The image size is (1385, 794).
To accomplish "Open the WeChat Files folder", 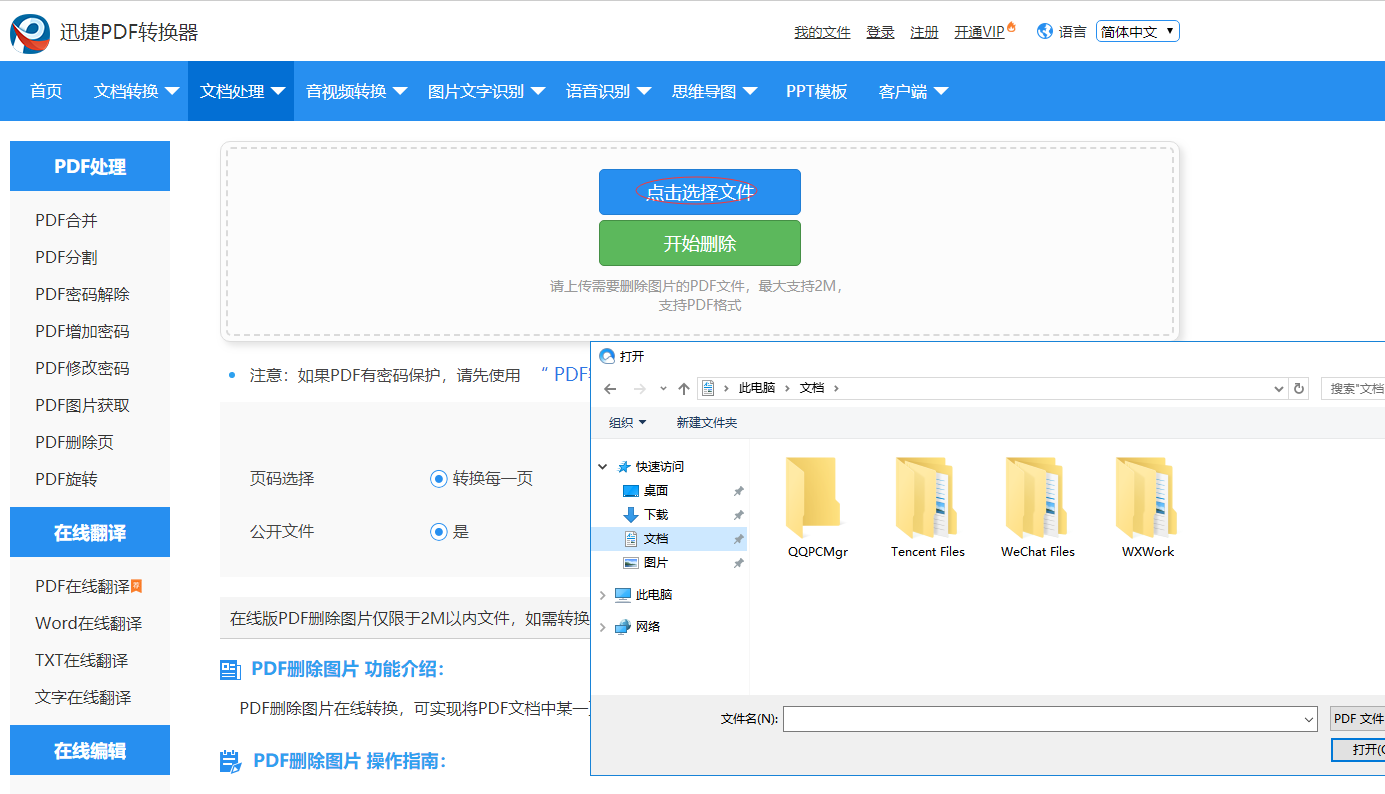I will [1038, 507].
